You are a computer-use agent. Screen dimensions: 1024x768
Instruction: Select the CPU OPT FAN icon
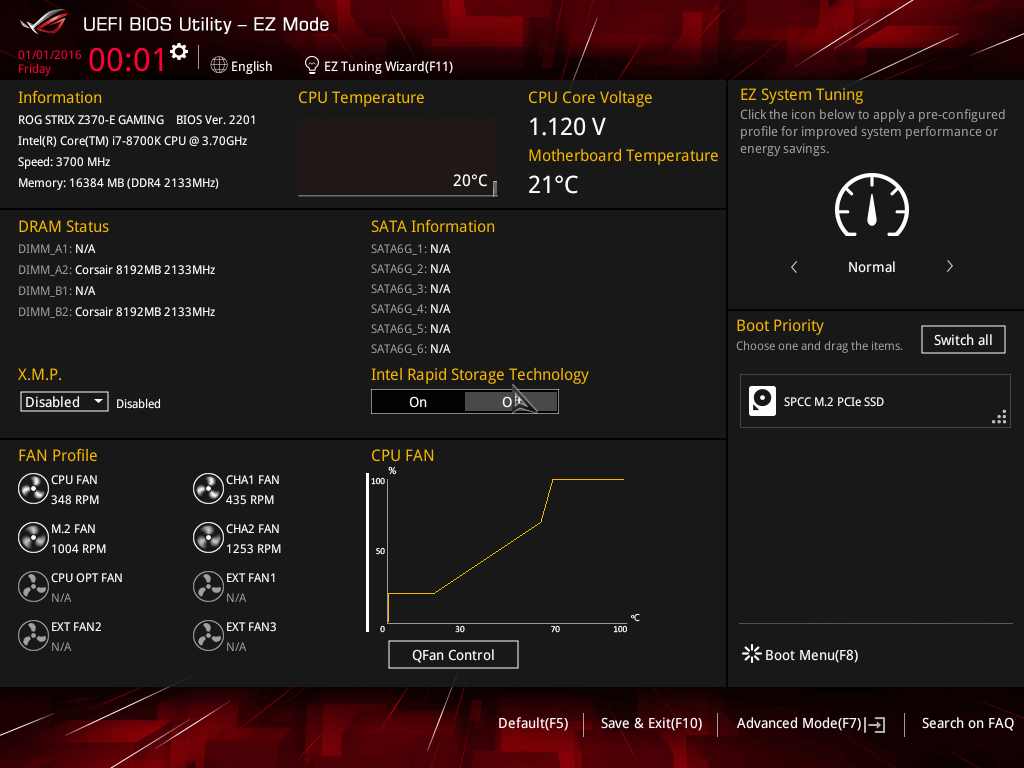33,586
